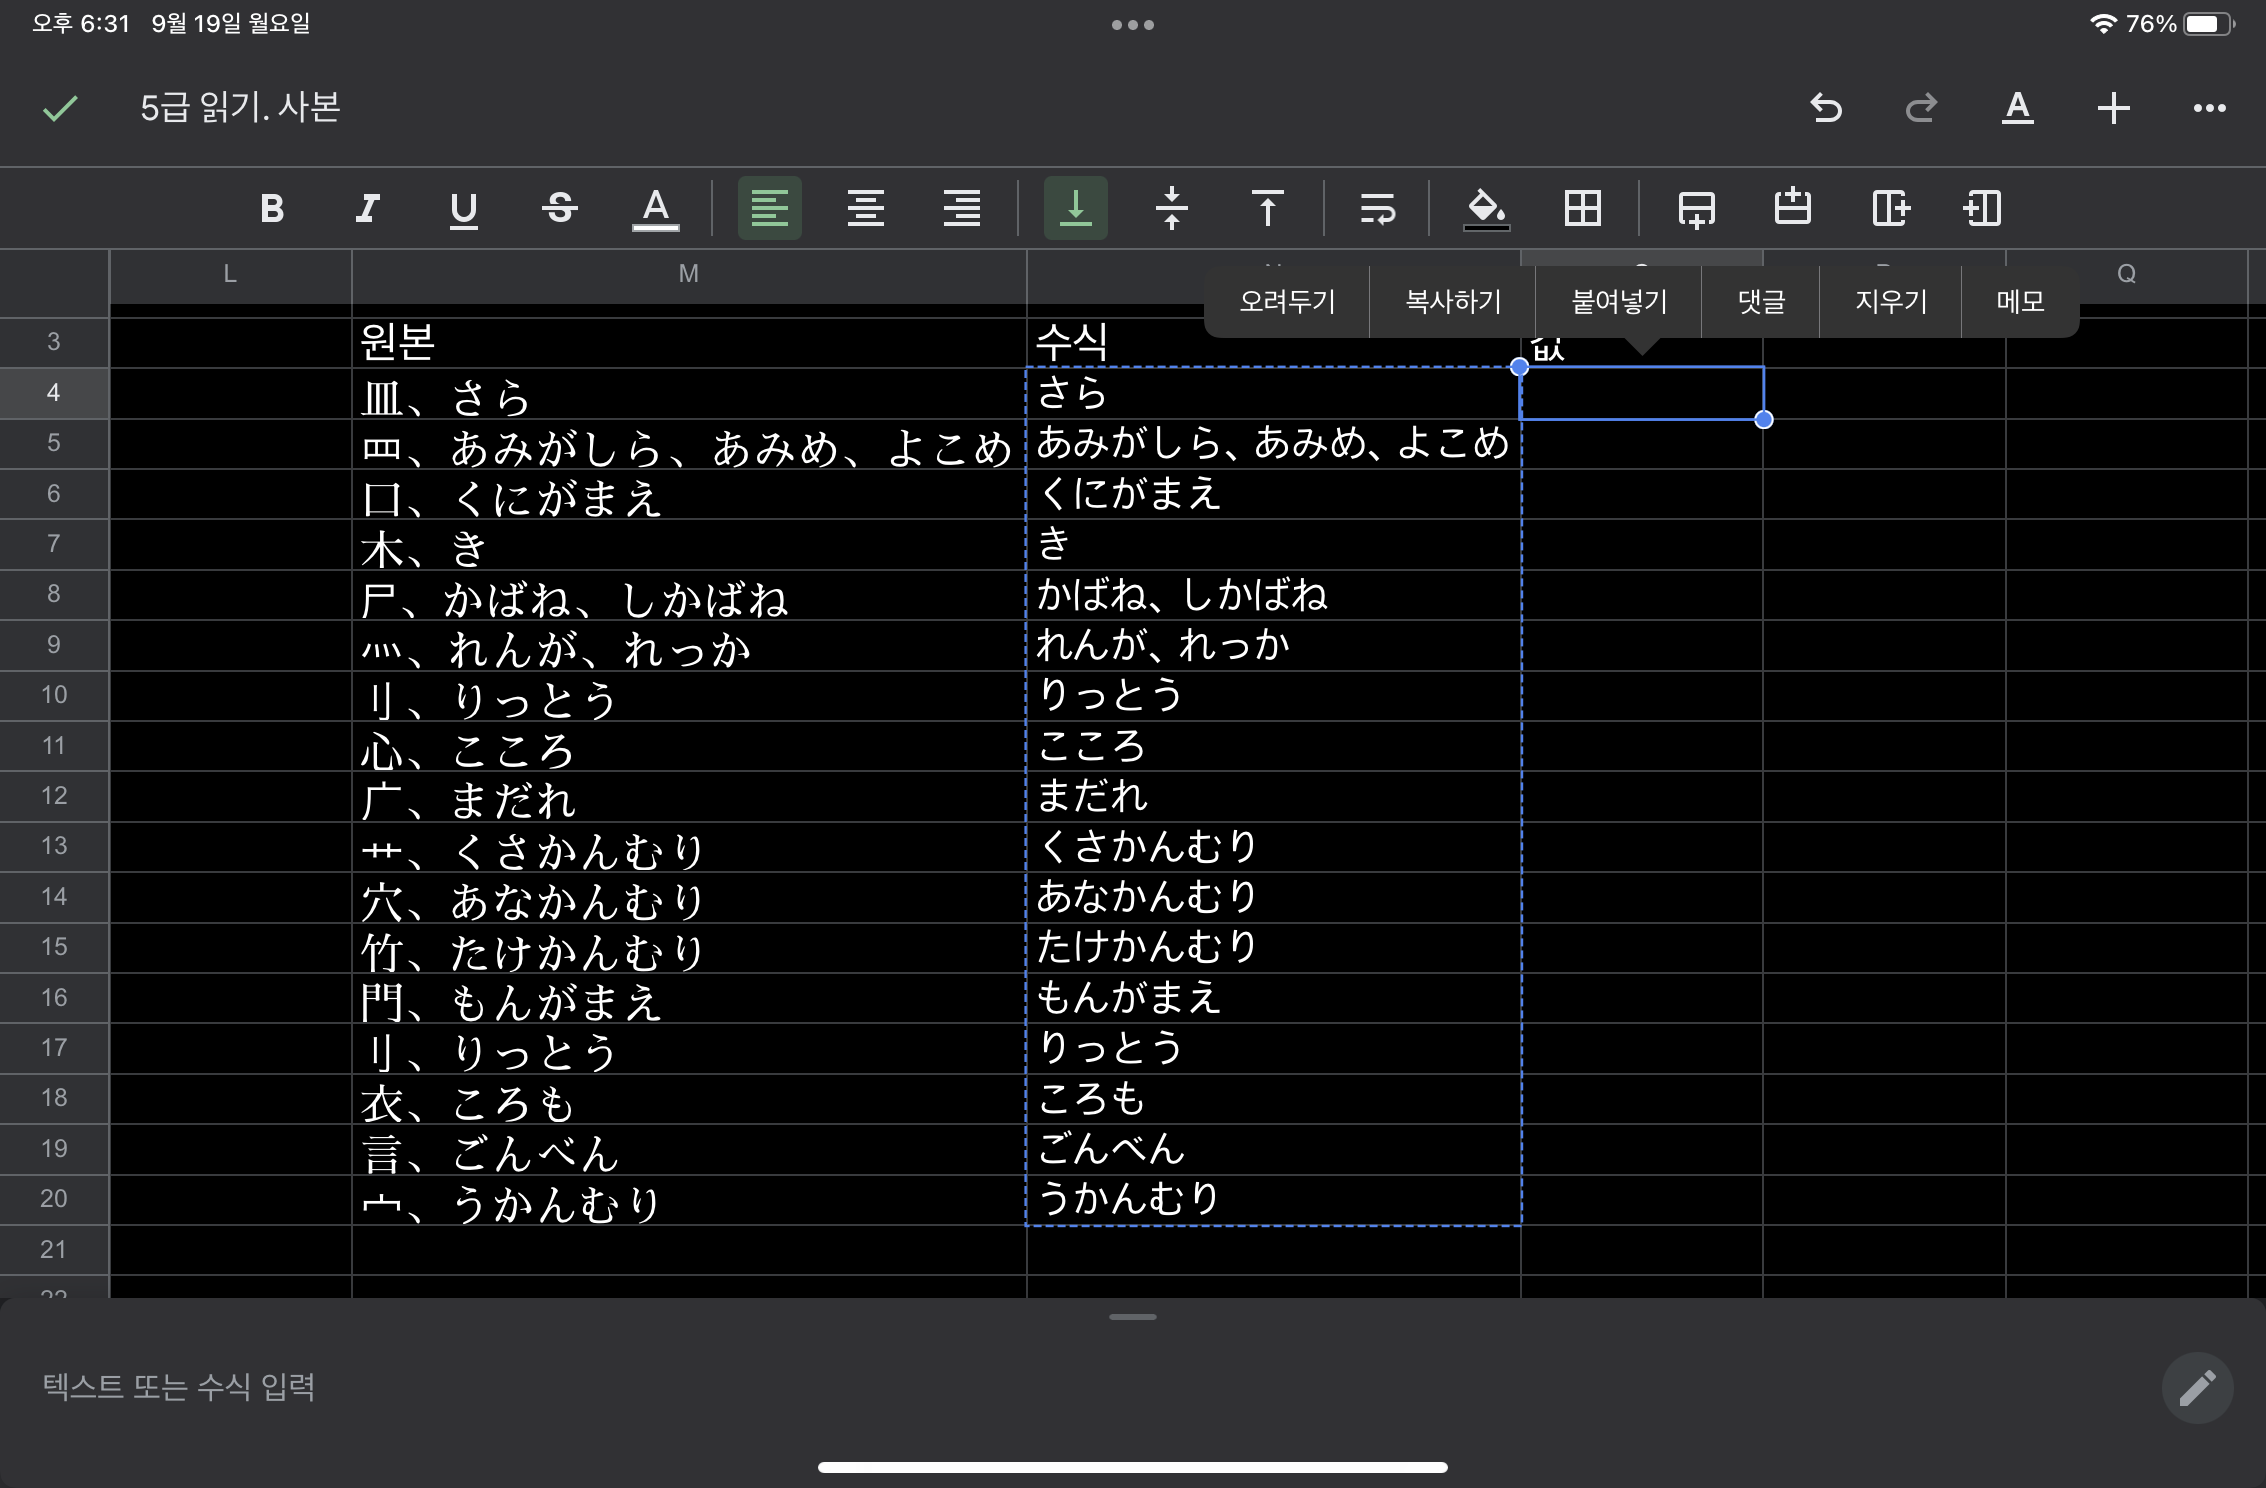Tap the green checkmark done button
This screenshot has width=2266, height=1488.
coord(60,108)
